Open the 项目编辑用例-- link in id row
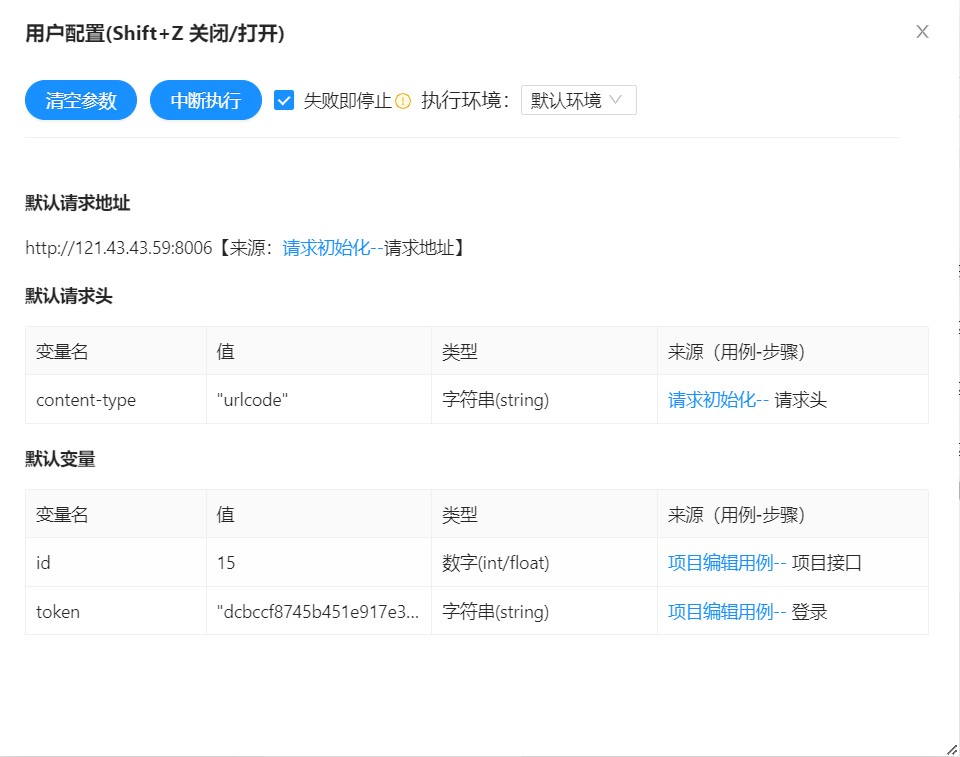The image size is (960, 757). [x=727, y=563]
